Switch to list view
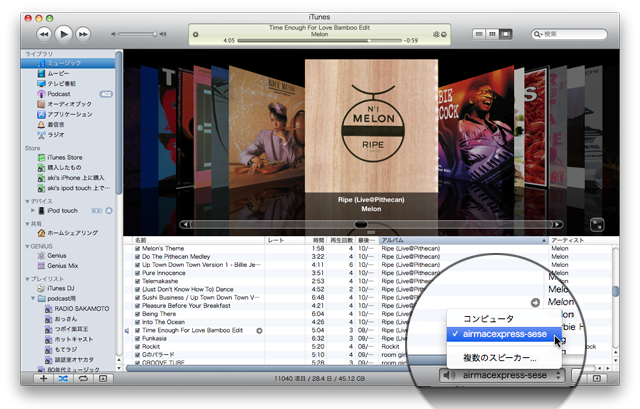This screenshot has width=640, height=409. coord(479,34)
